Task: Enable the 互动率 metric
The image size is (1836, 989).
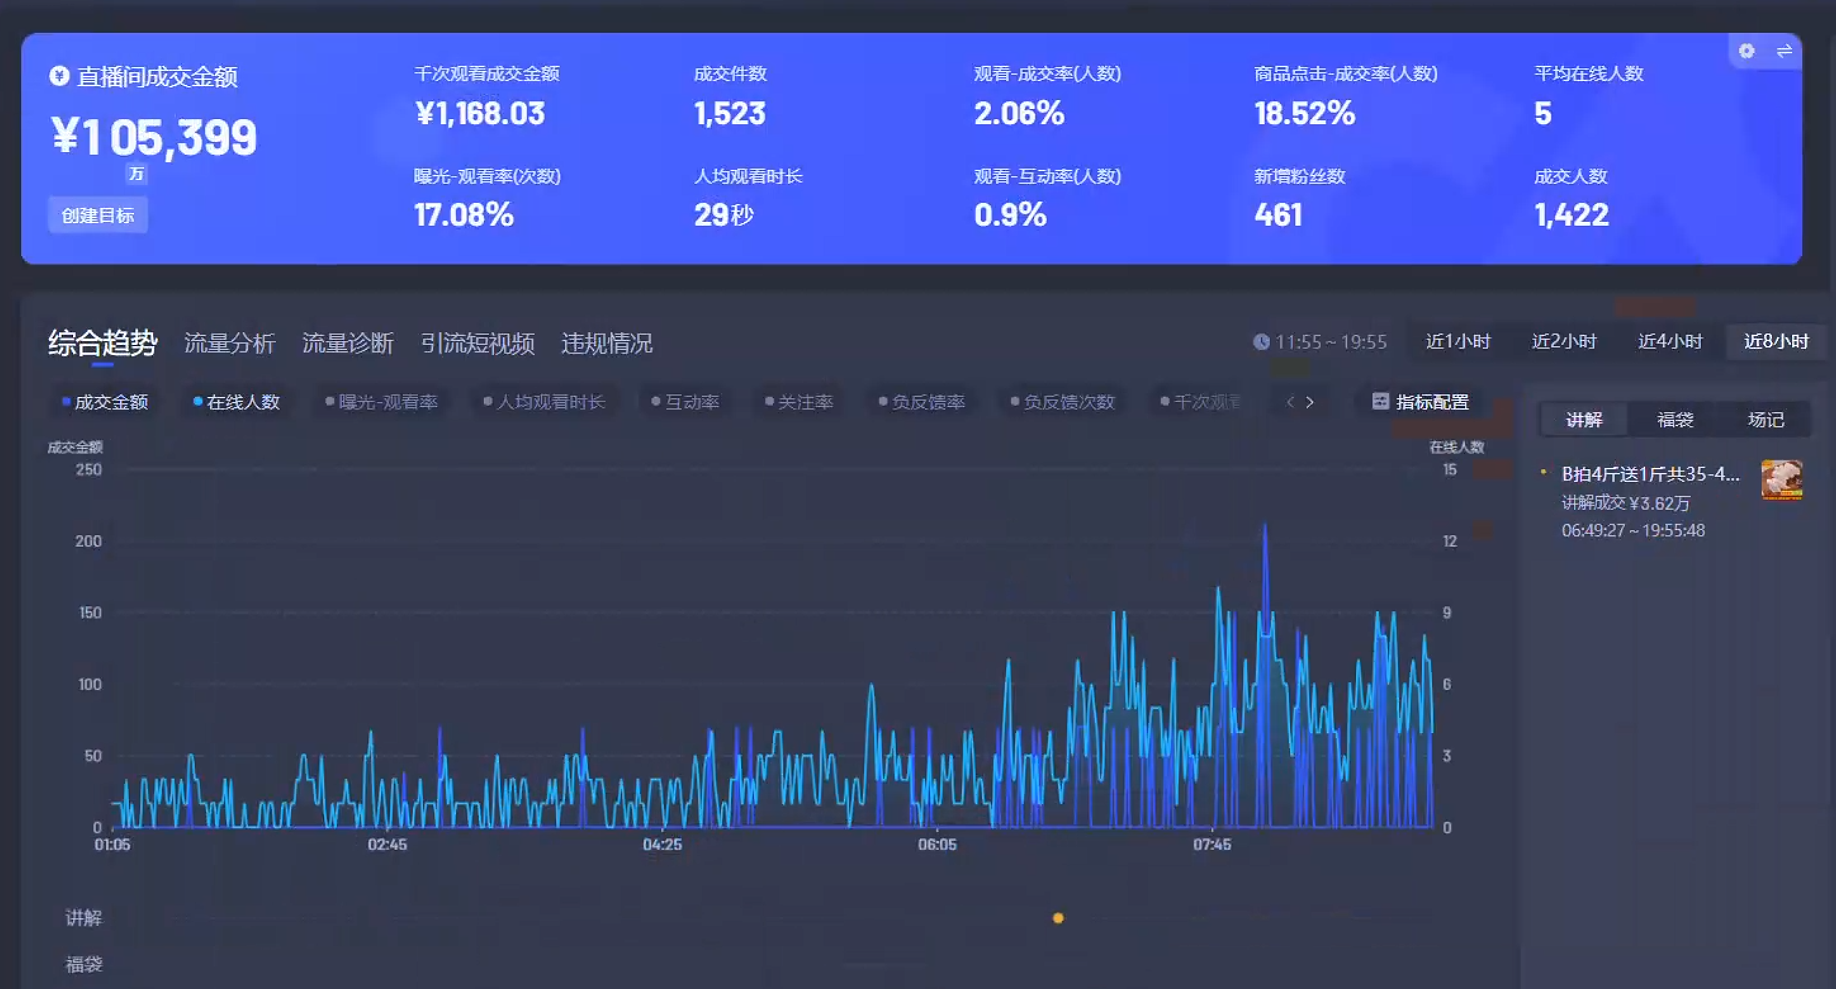Action: tap(686, 402)
